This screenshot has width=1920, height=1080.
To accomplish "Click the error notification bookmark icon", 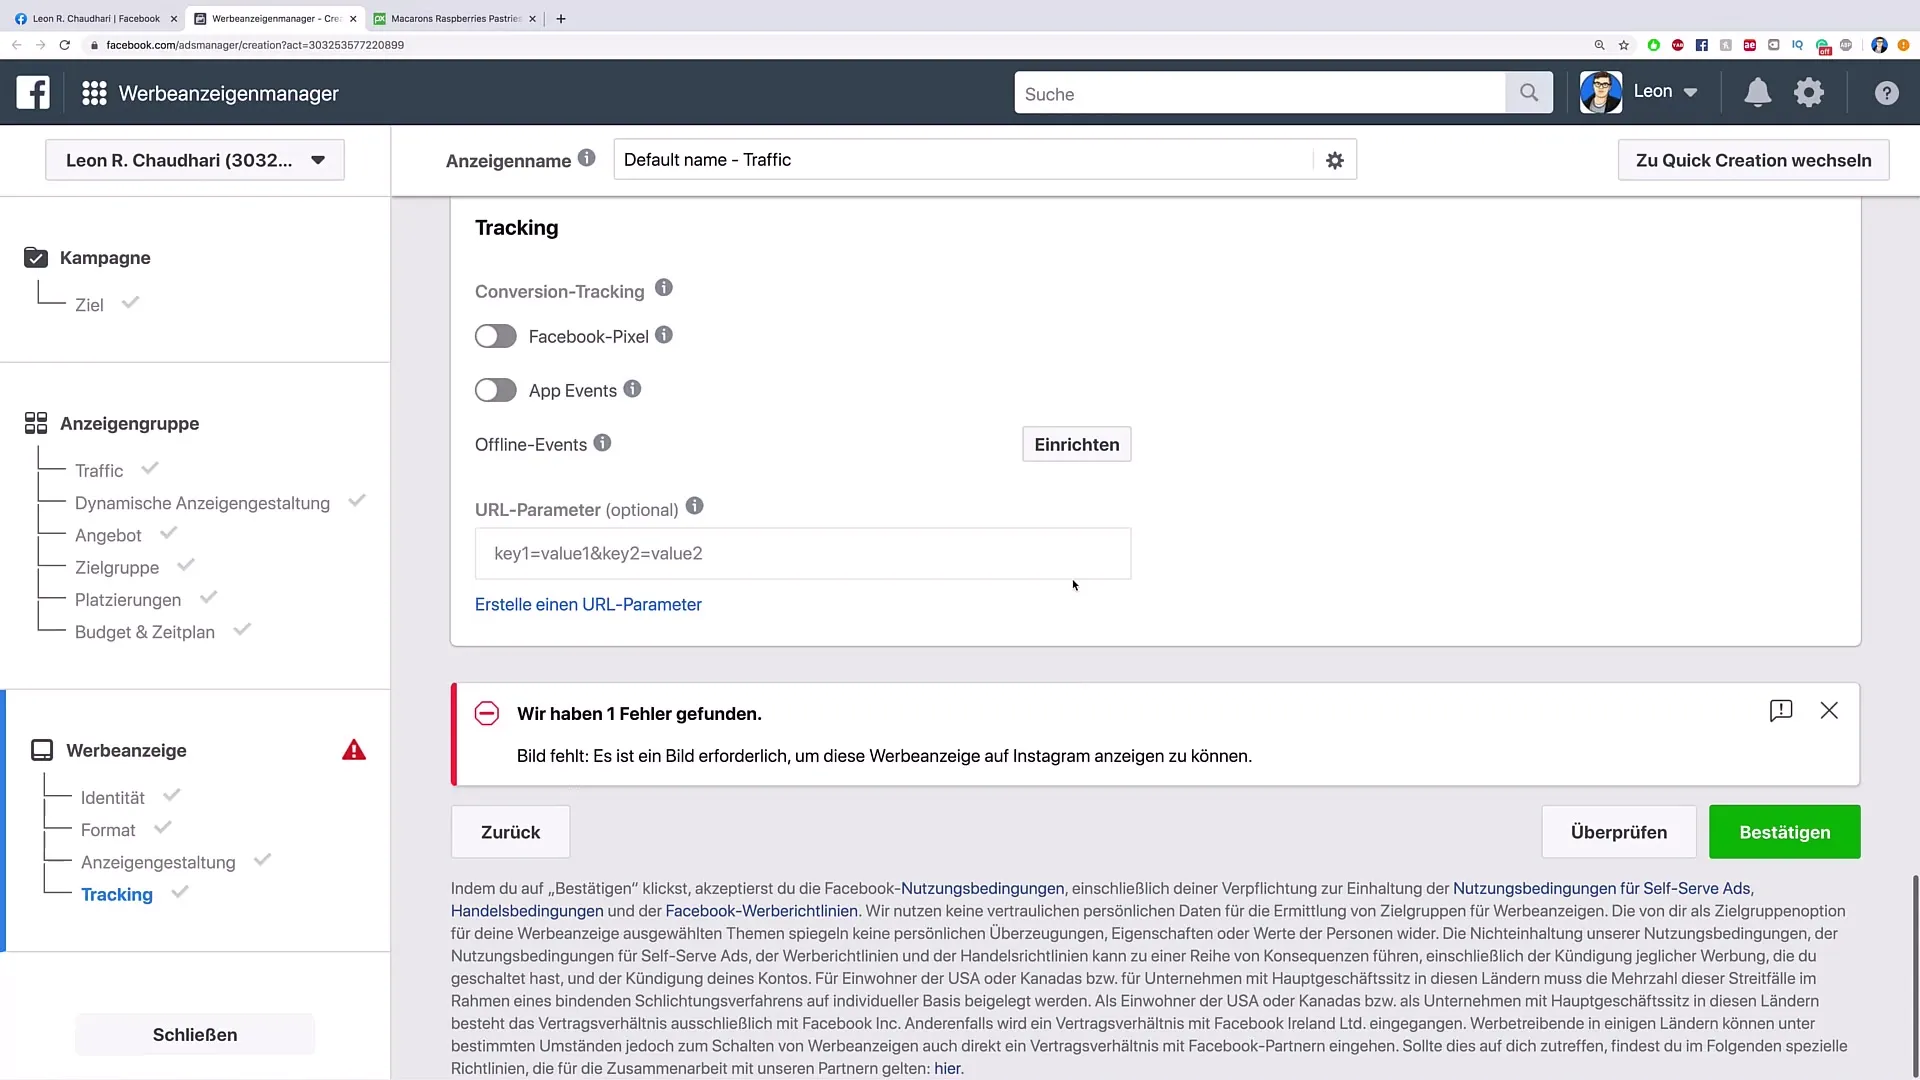I will [1780, 709].
